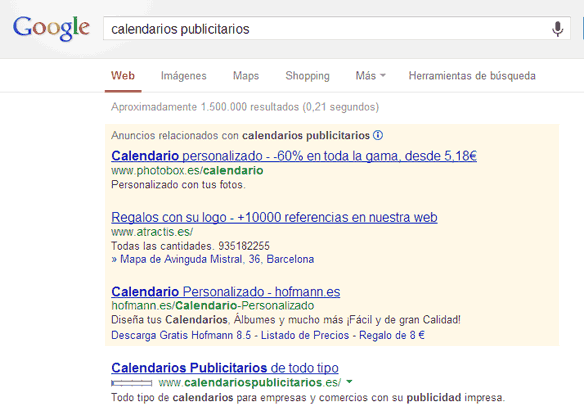This screenshot has width=584, height=420.
Task: Open Calendario personalizado -60% ad link
Action: click(294, 156)
